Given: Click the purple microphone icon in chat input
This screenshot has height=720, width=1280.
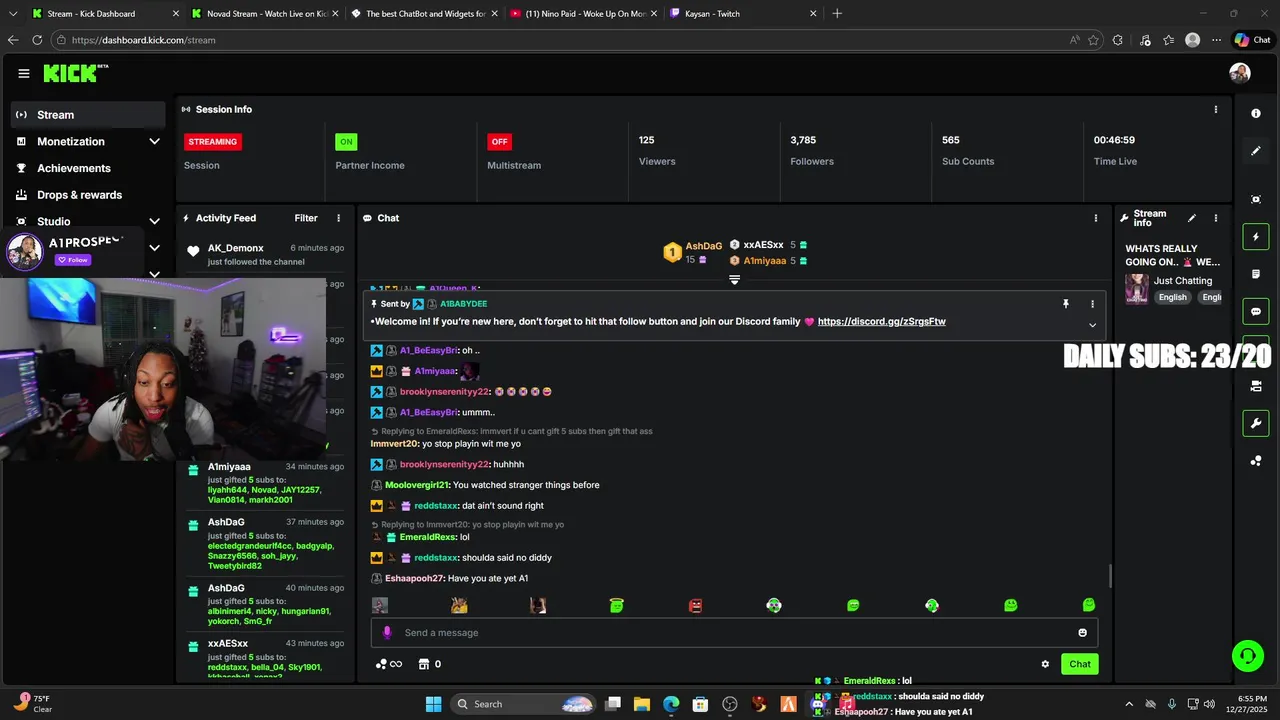Looking at the screenshot, I should point(388,633).
